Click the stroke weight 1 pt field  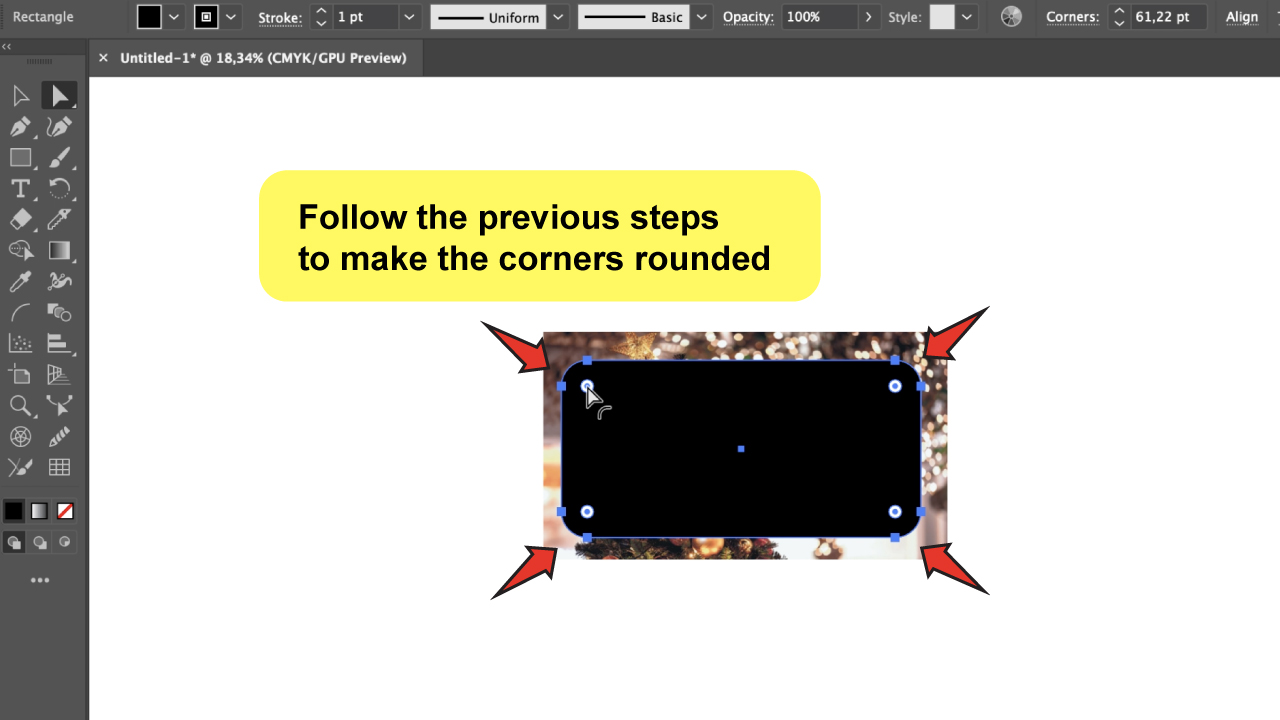pyautogui.click(x=365, y=17)
